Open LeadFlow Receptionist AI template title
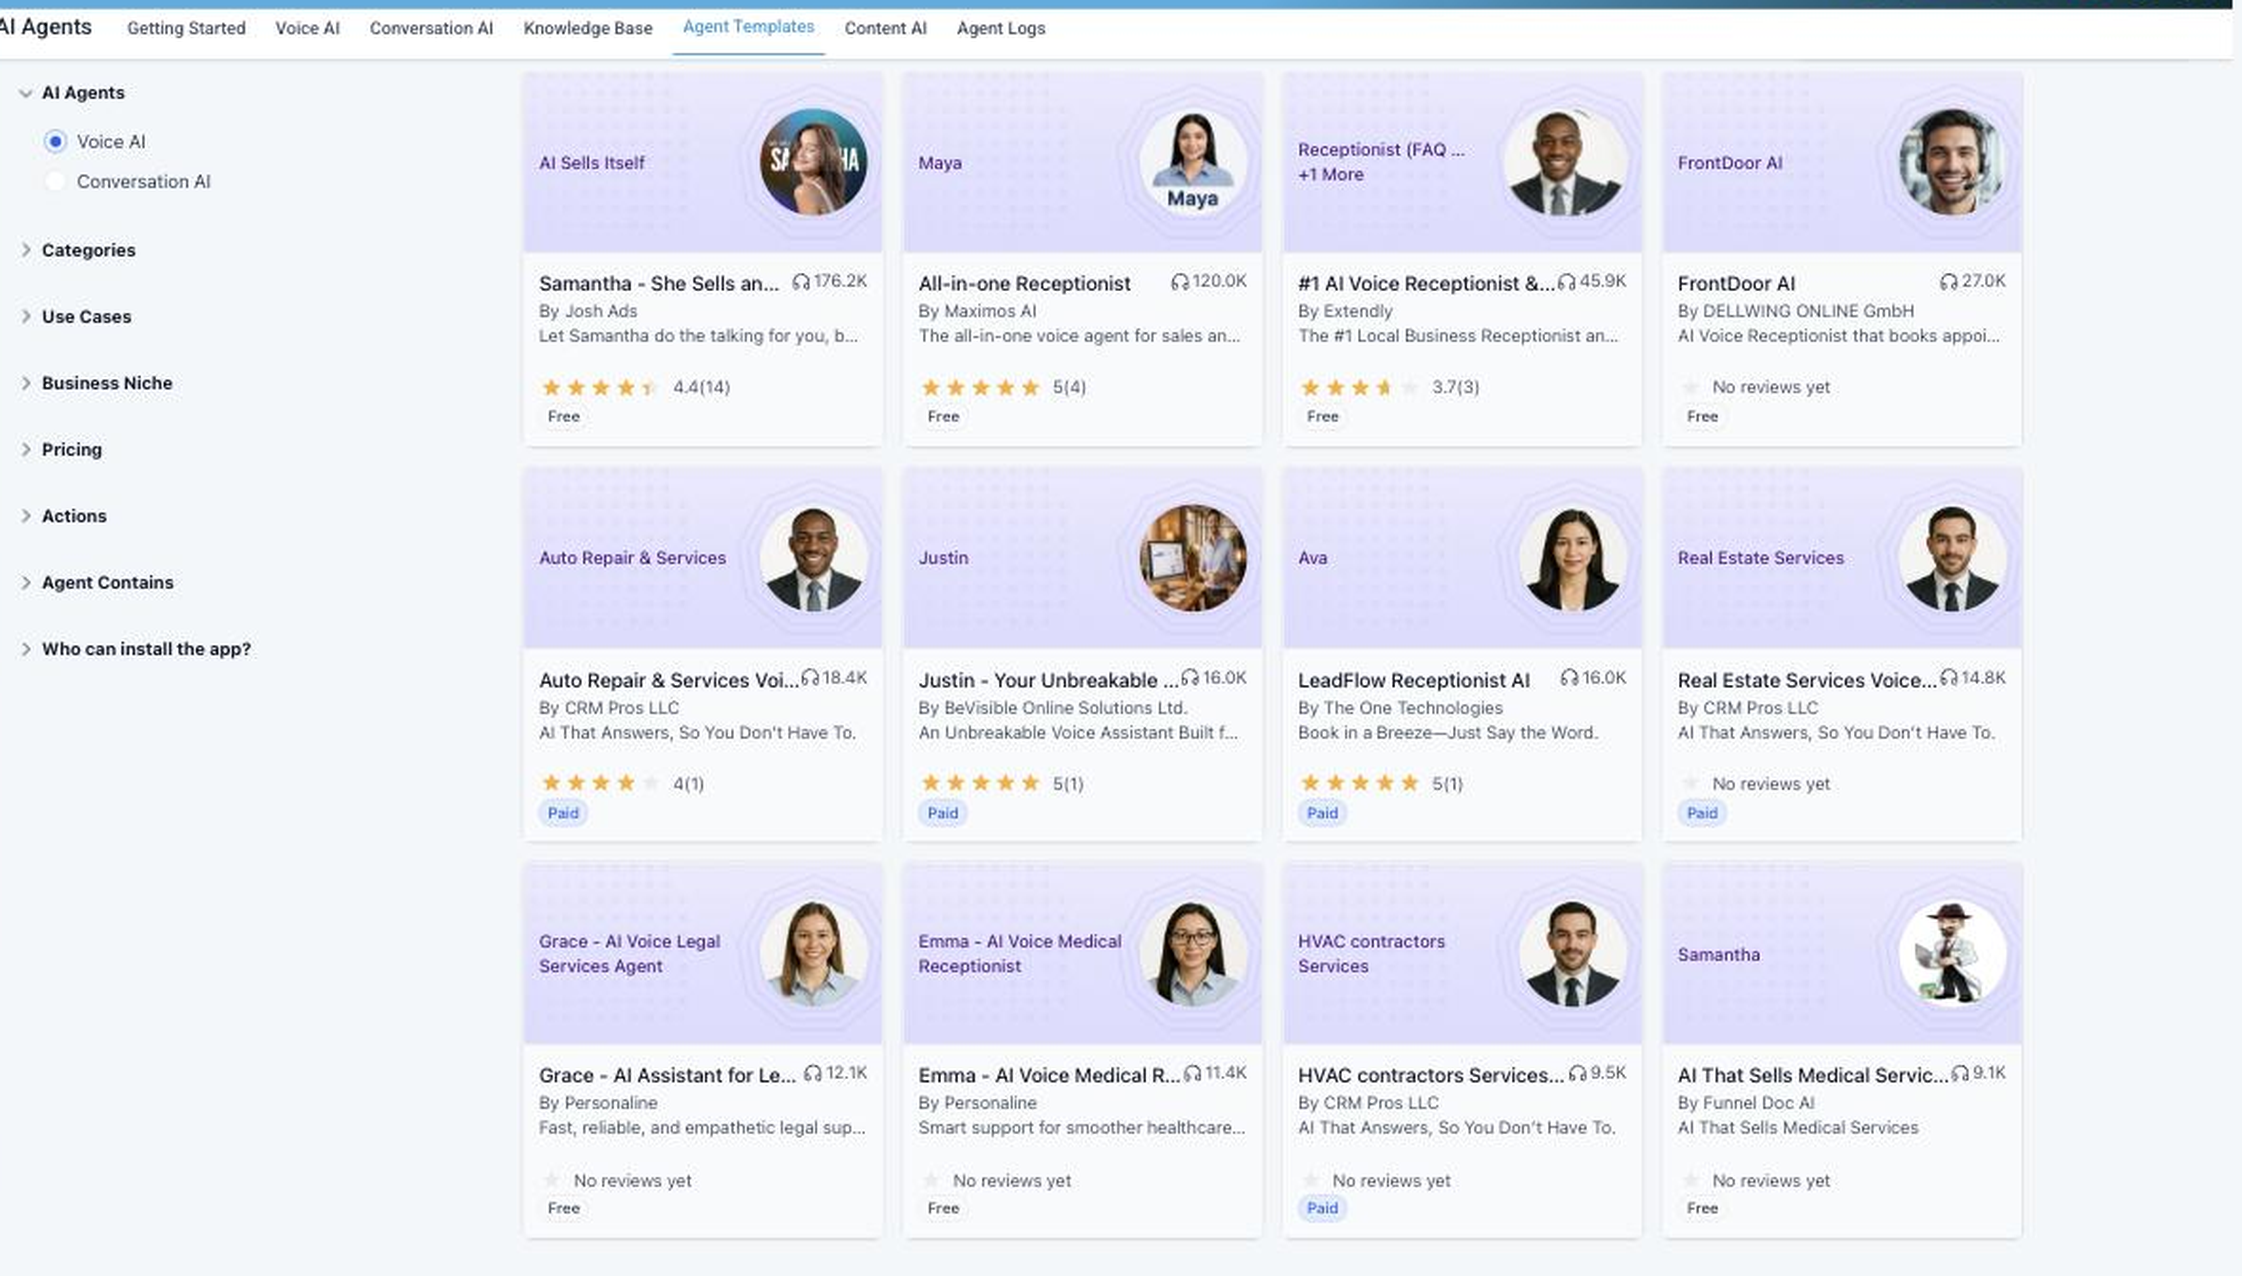The image size is (2242, 1276). (x=1414, y=680)
